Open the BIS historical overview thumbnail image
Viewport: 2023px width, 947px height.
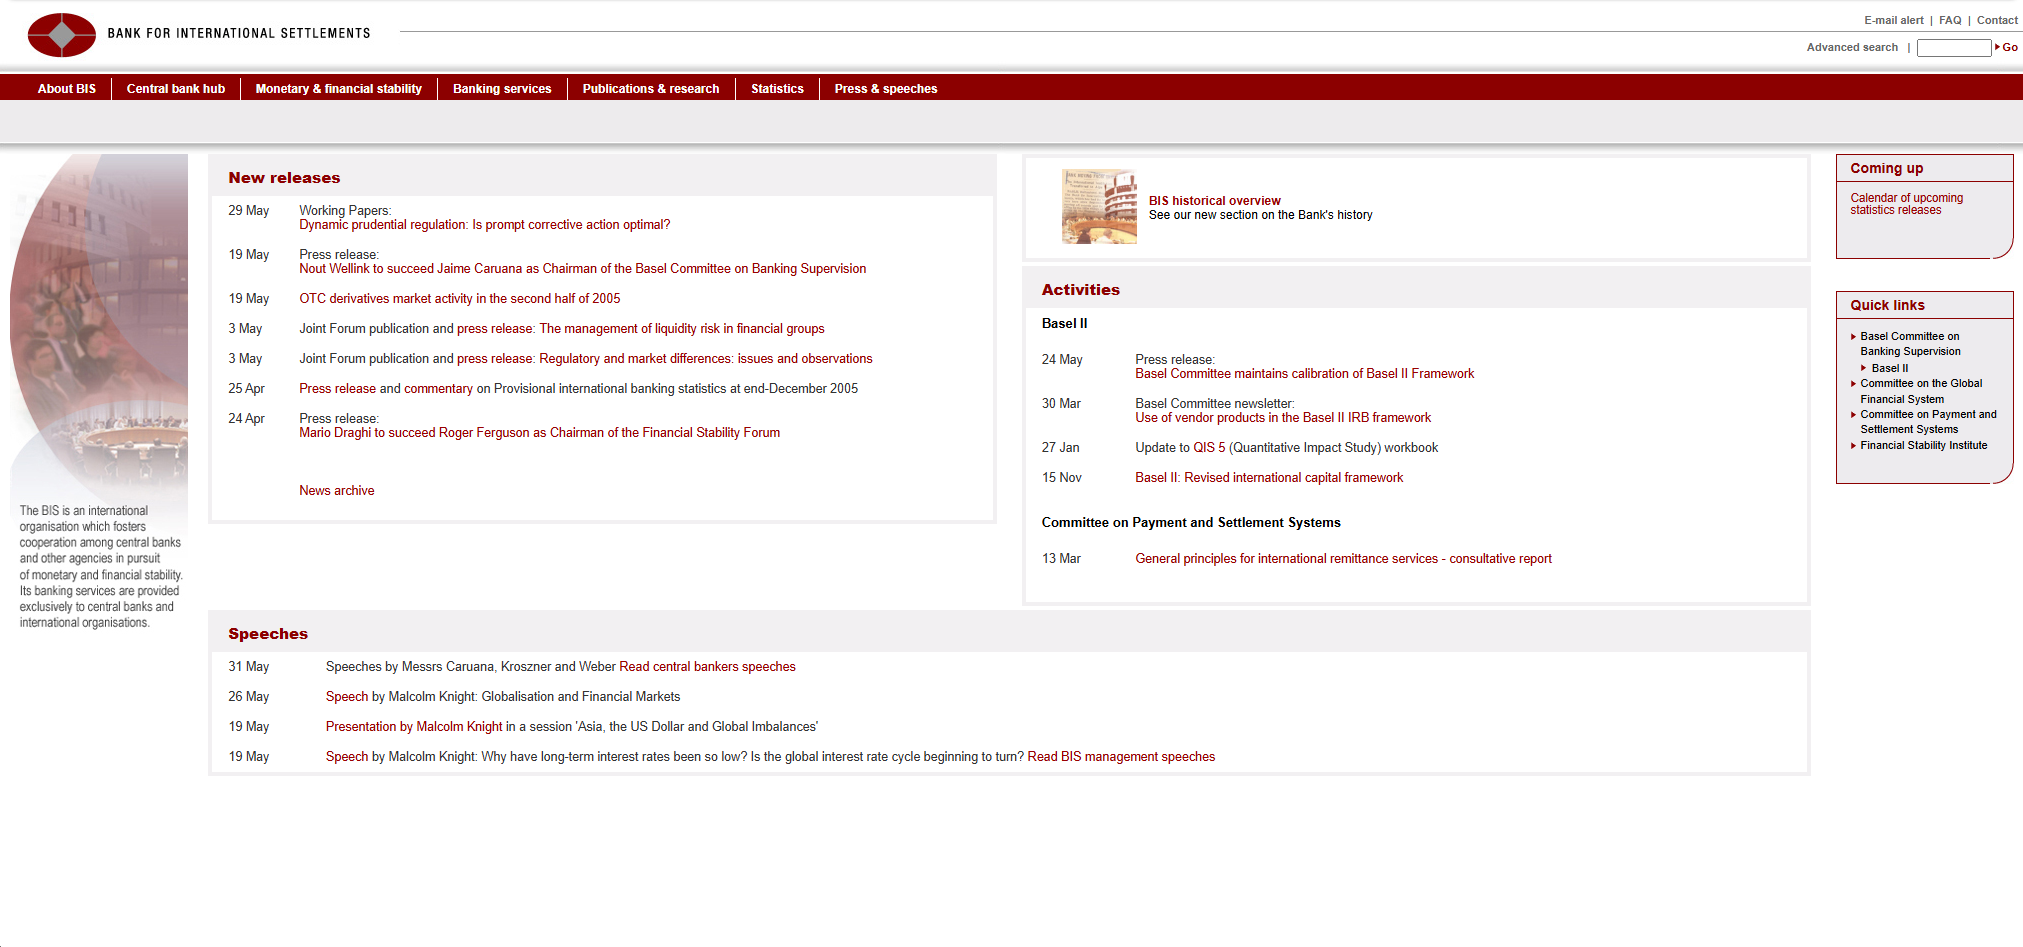[x=1099, y=207]
